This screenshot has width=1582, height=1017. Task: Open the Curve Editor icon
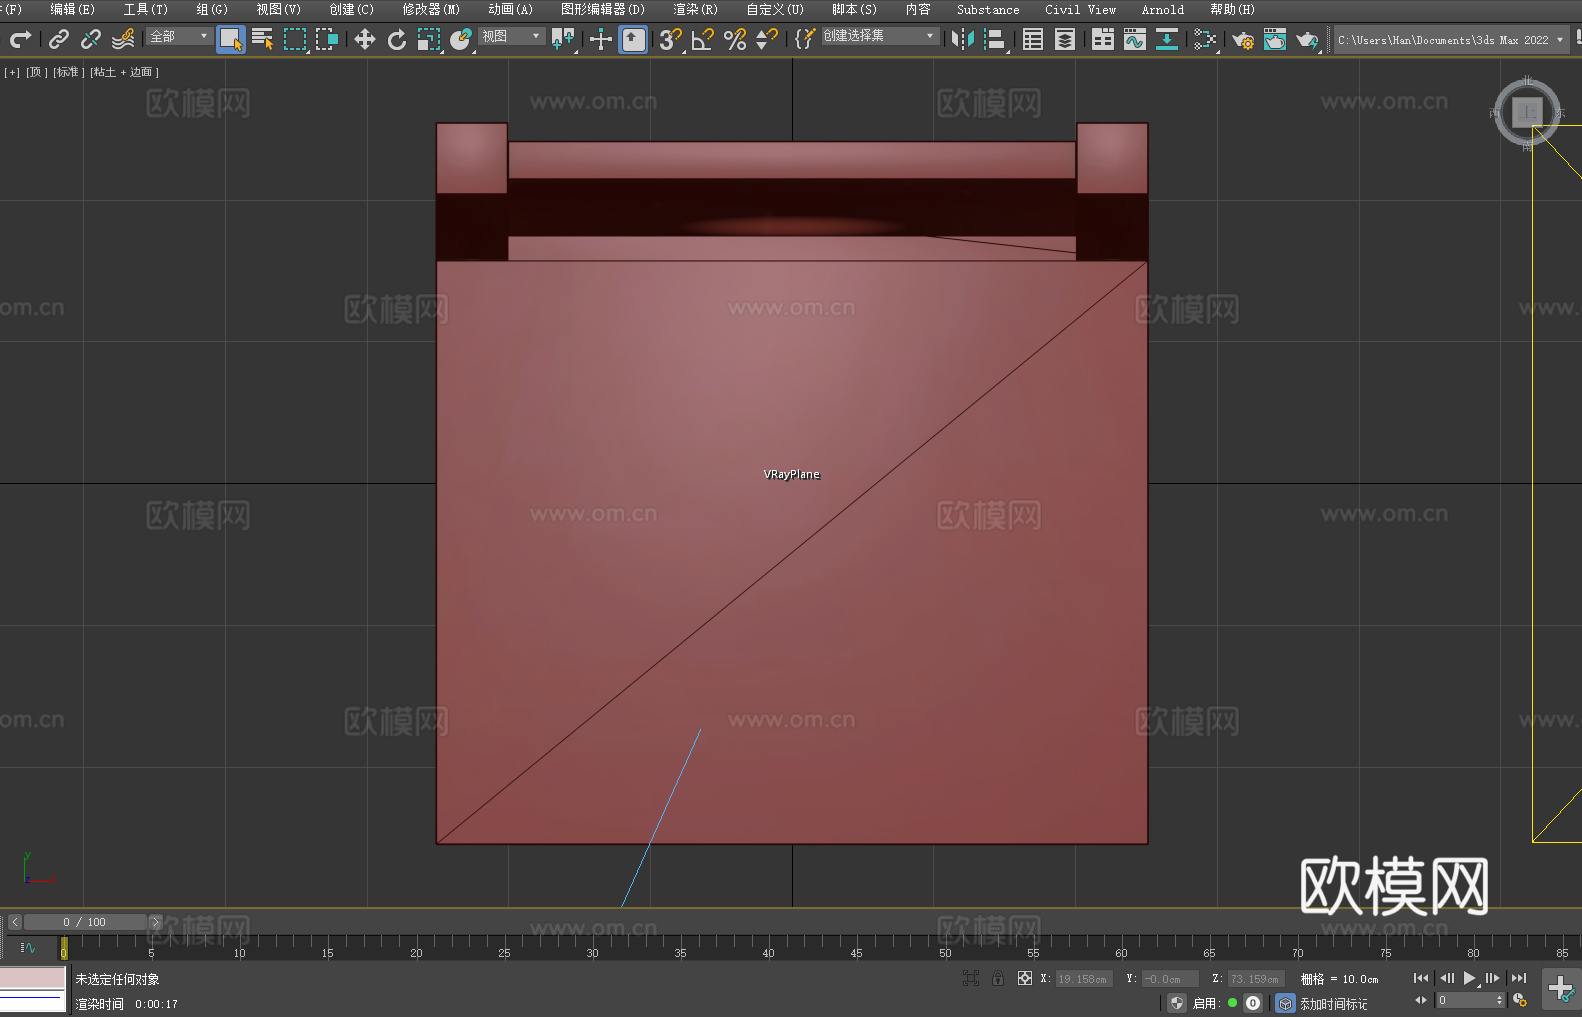point(1135,39)
